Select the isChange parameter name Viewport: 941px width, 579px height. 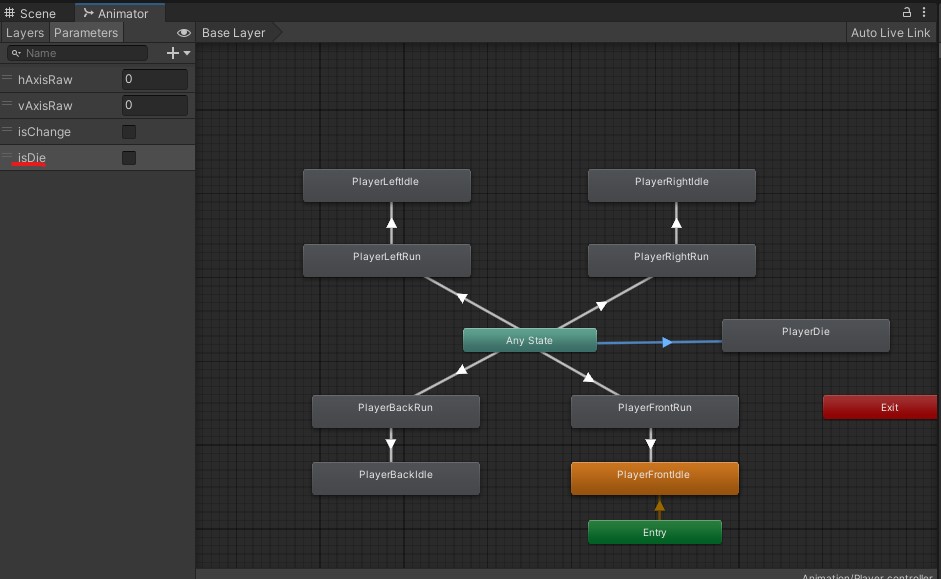point(44,131)
